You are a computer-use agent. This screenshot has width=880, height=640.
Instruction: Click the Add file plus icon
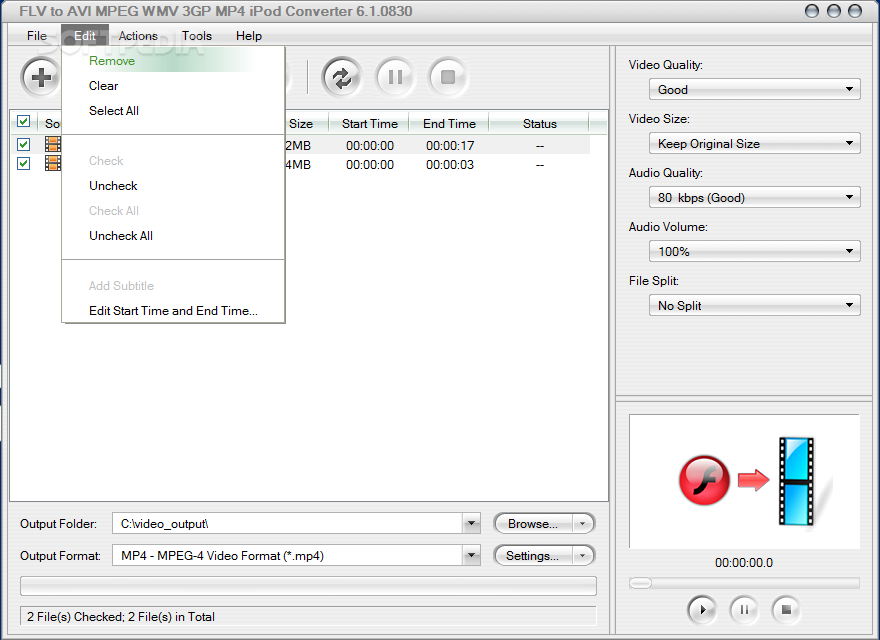[x=40, y=77]
